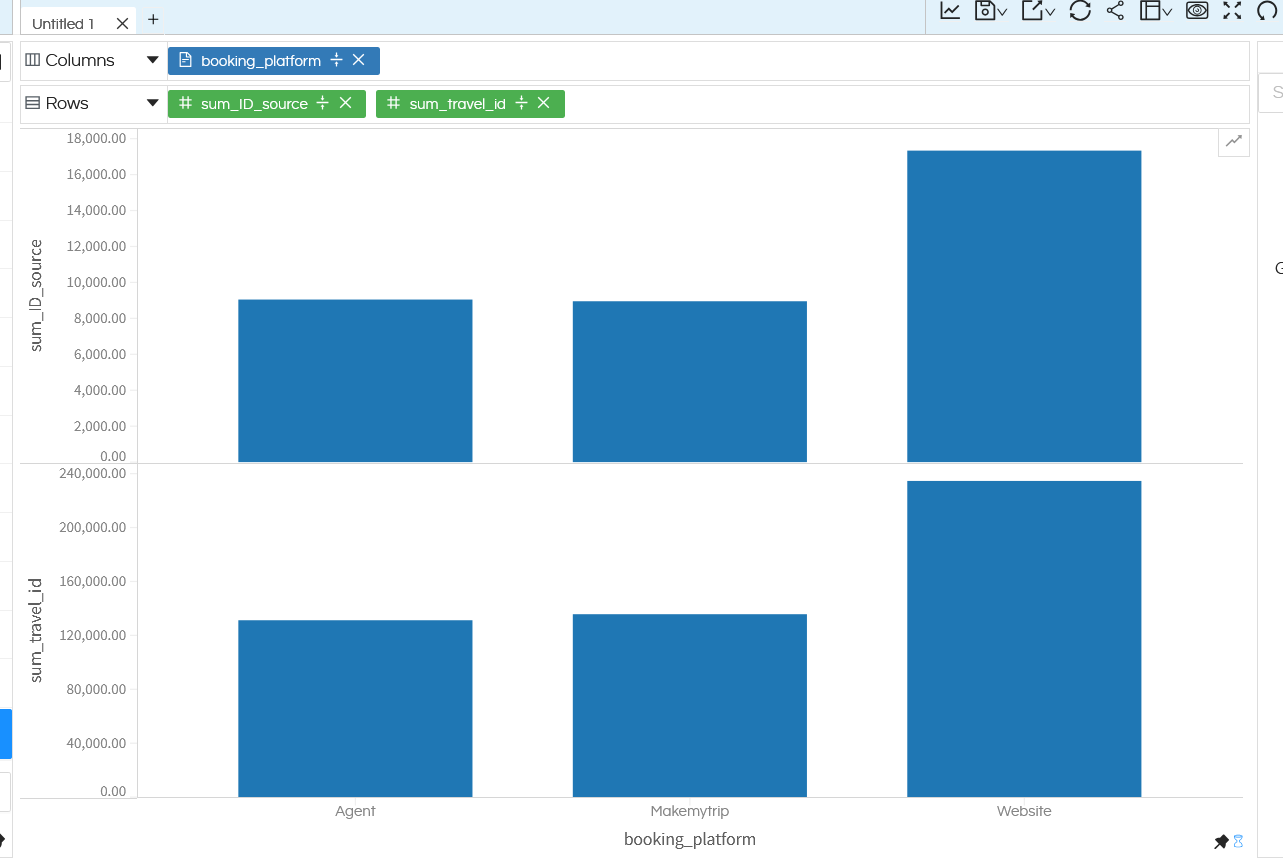The image size is (1283, 860).
Task: Click the Columns shelf label
Action: (x=80, y=60)
